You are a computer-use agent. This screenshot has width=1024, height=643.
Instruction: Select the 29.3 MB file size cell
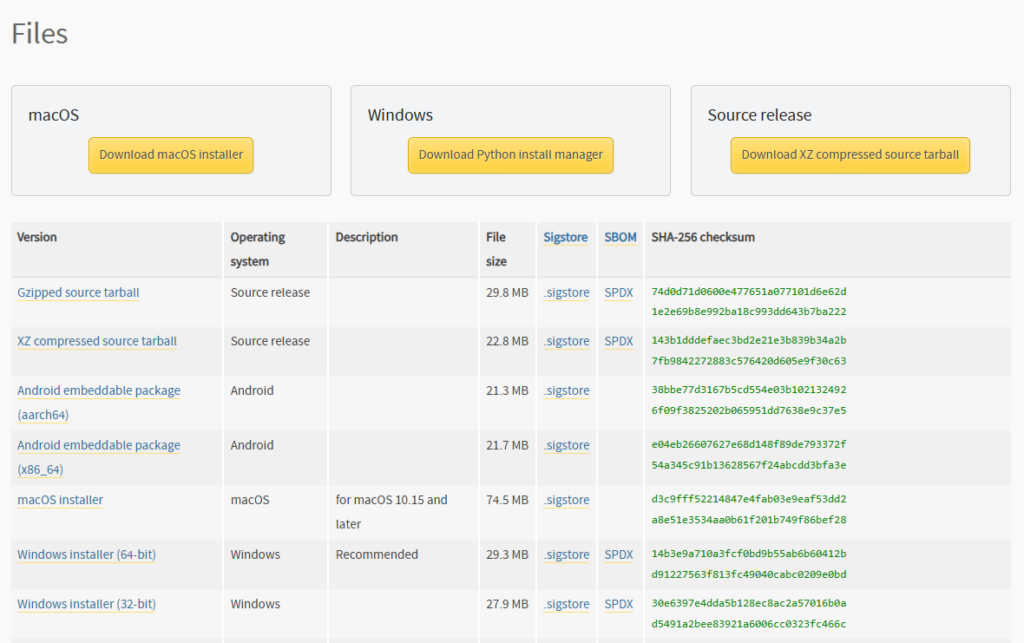(x=507, y=555)
